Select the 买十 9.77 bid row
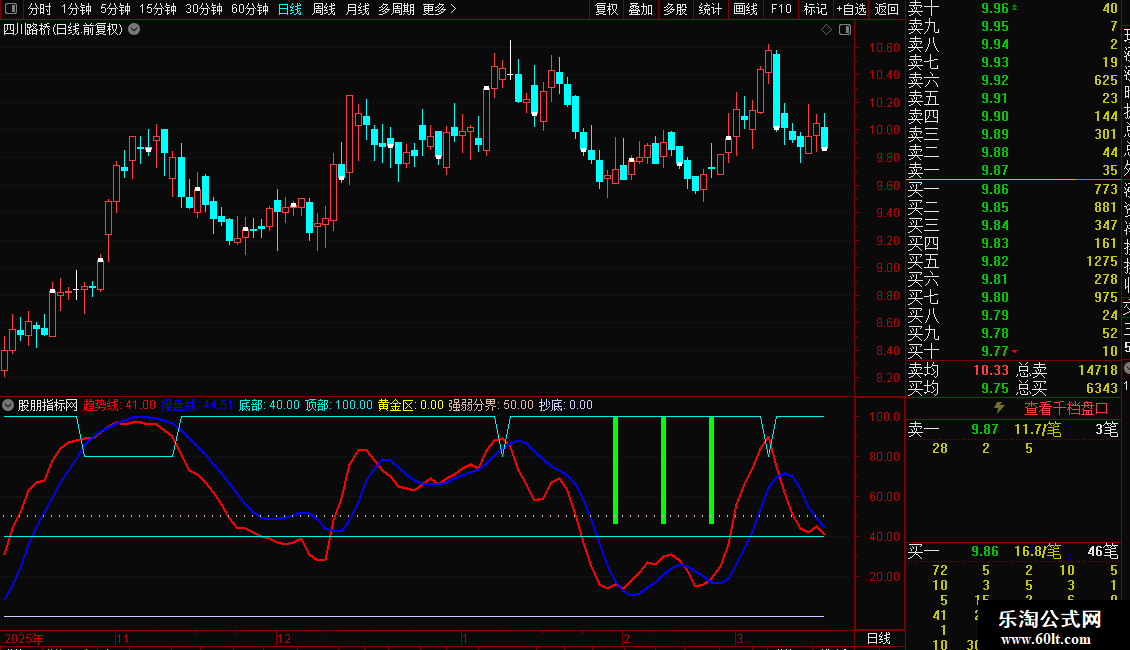The image size is (1130, 650). (1013, 351)
